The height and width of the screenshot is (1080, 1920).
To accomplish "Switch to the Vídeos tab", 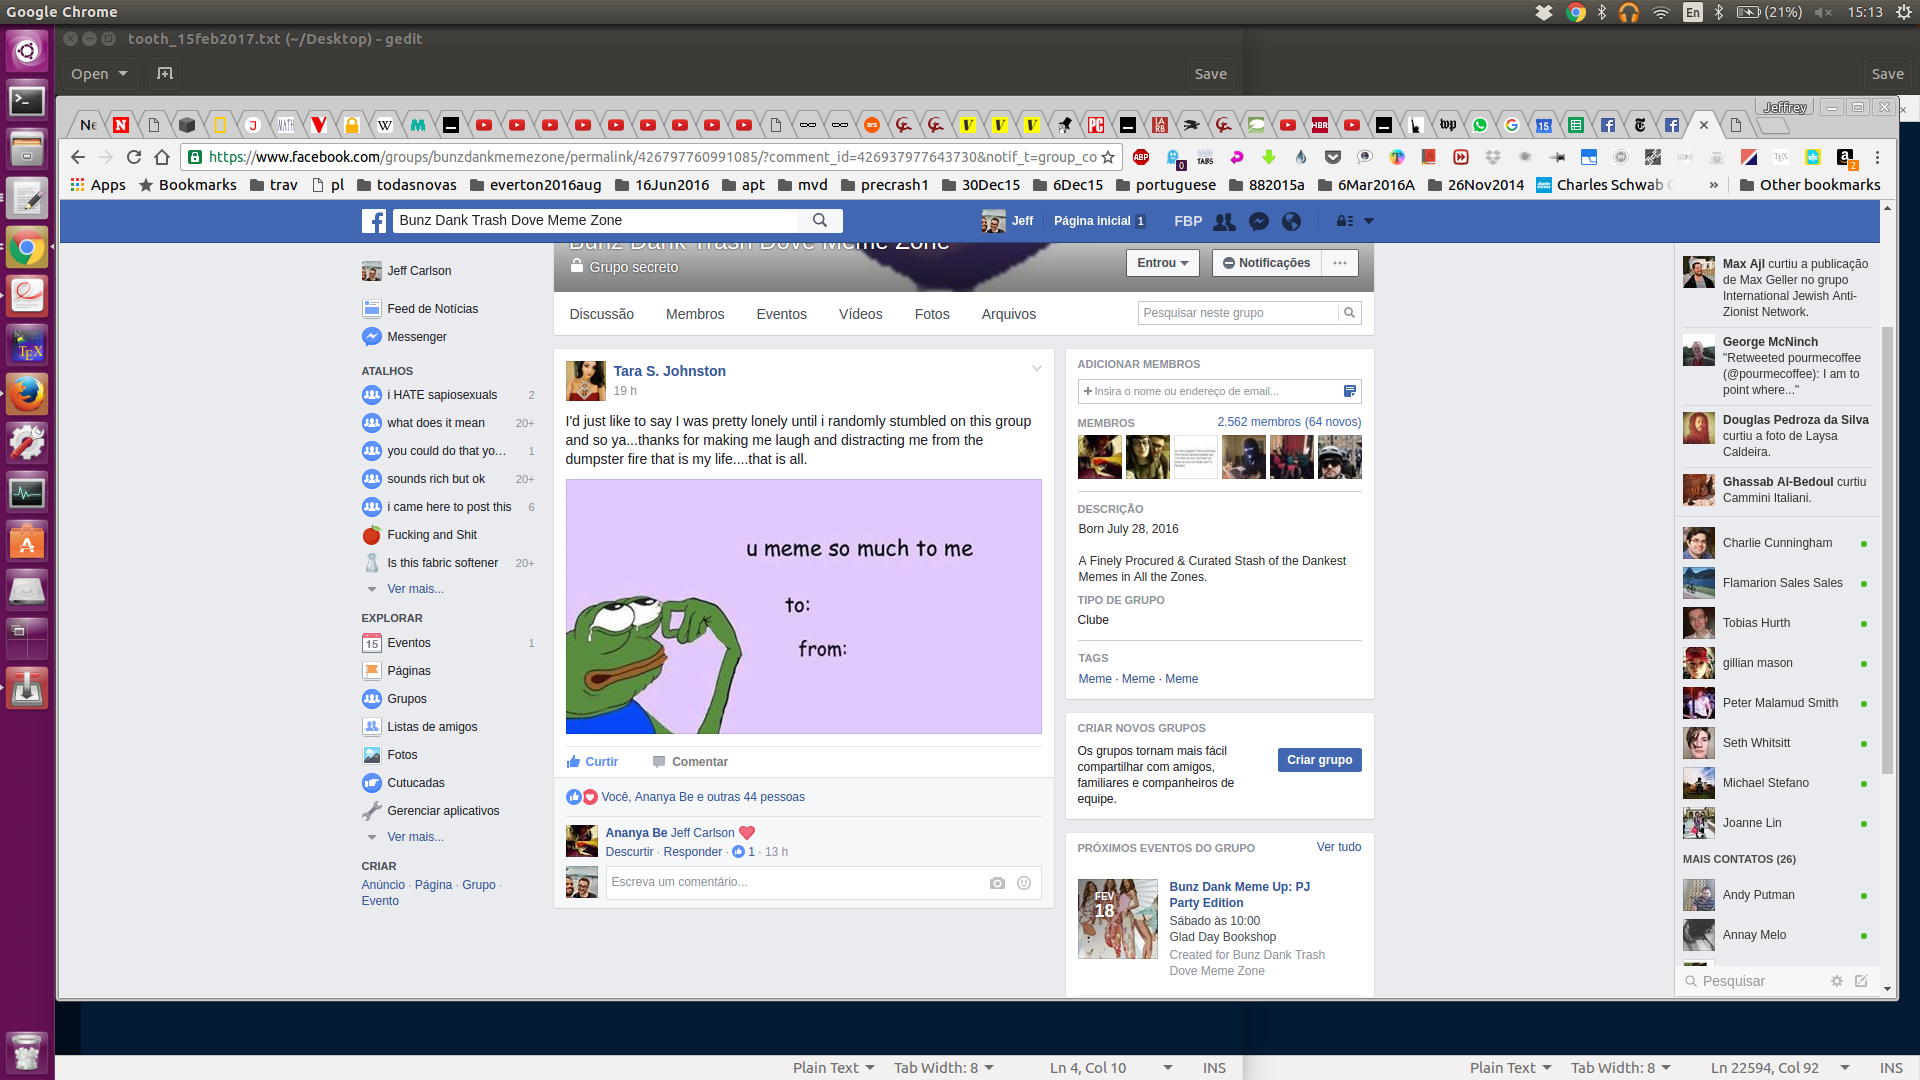I will tap(861, 314).
